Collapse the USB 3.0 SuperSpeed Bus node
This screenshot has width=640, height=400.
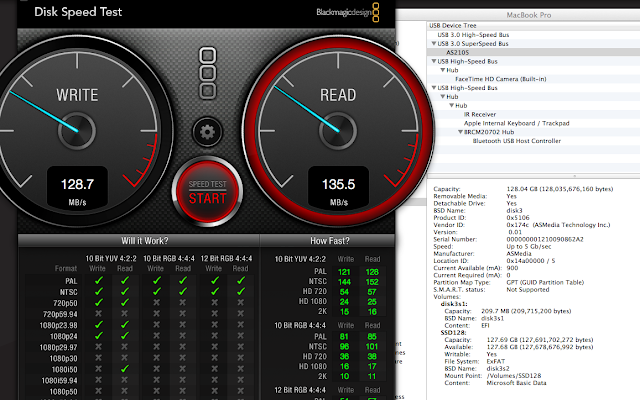tap(433, 43)
